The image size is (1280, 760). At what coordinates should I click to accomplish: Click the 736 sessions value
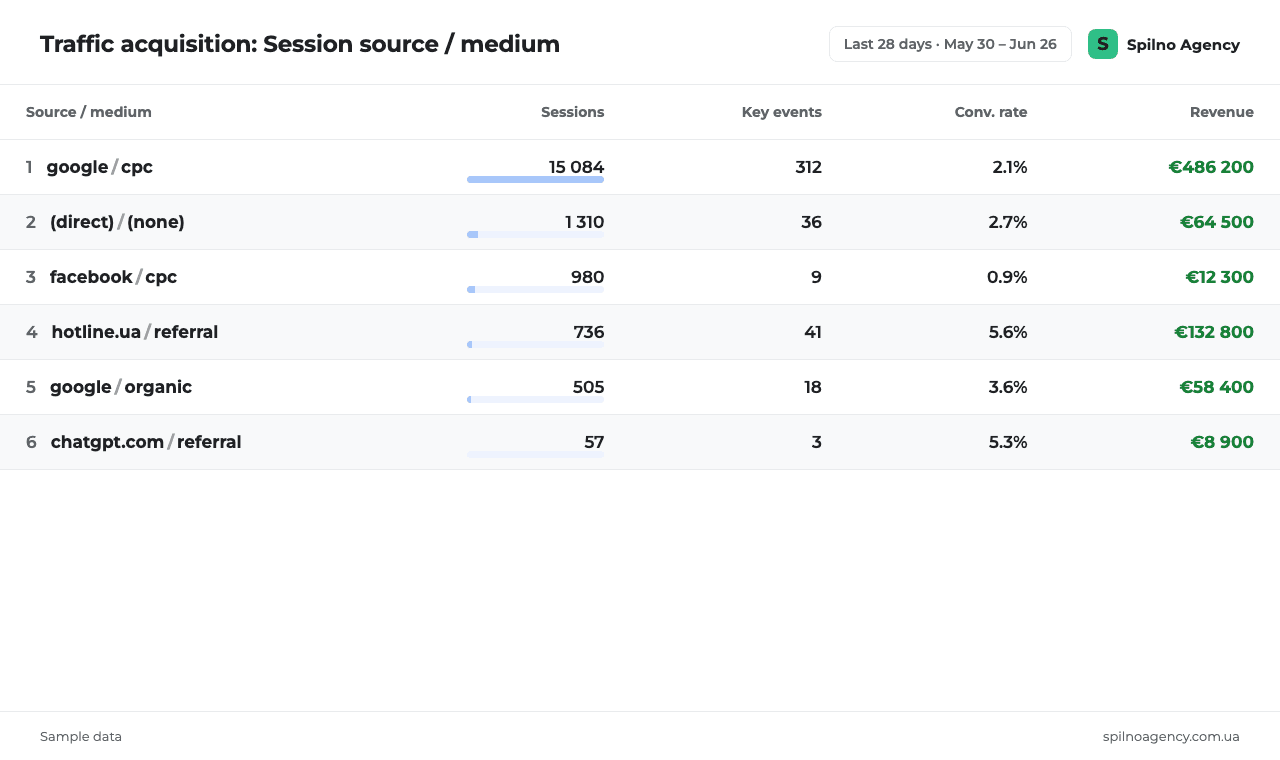coord(589,332)
